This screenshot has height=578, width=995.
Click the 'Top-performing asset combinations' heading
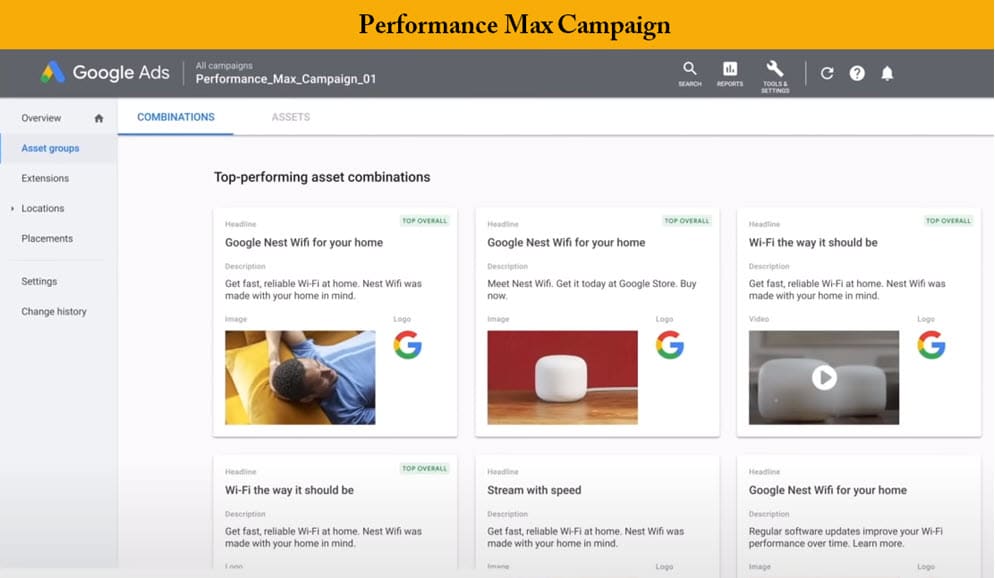tap(322, 177)
